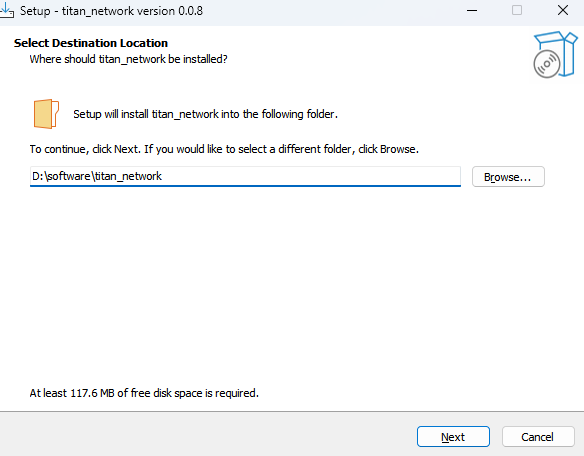584x456 pixels.
Task: Close the titan_network Setup window
Action: tap(563, 10)
